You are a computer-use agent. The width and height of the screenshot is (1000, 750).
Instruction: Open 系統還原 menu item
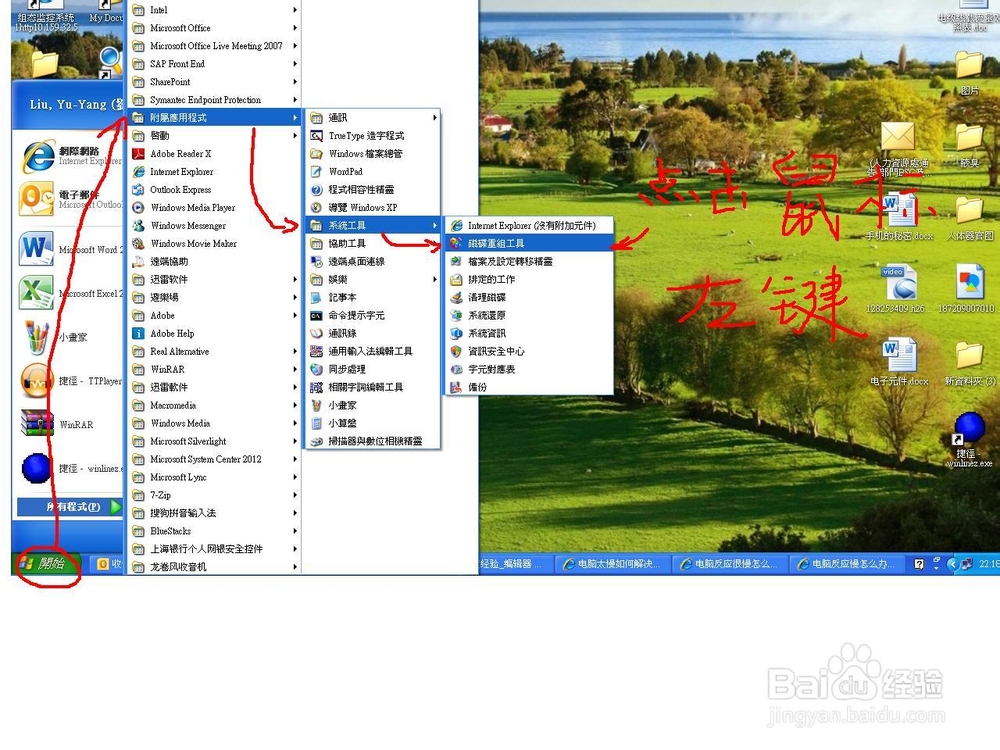pyautogui.click(x=529, y=315)
